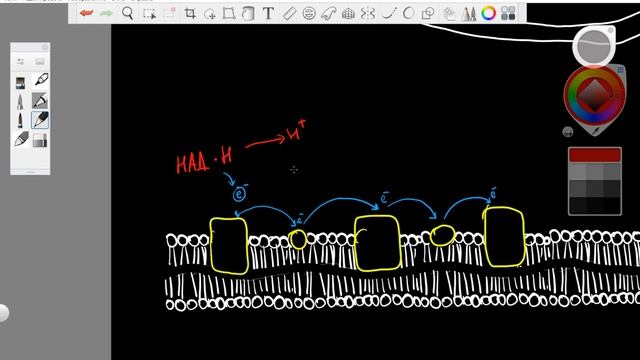This screenshot has height=360, width=640.
Task: Select the gradient smear brush
Action: [40, 140]
